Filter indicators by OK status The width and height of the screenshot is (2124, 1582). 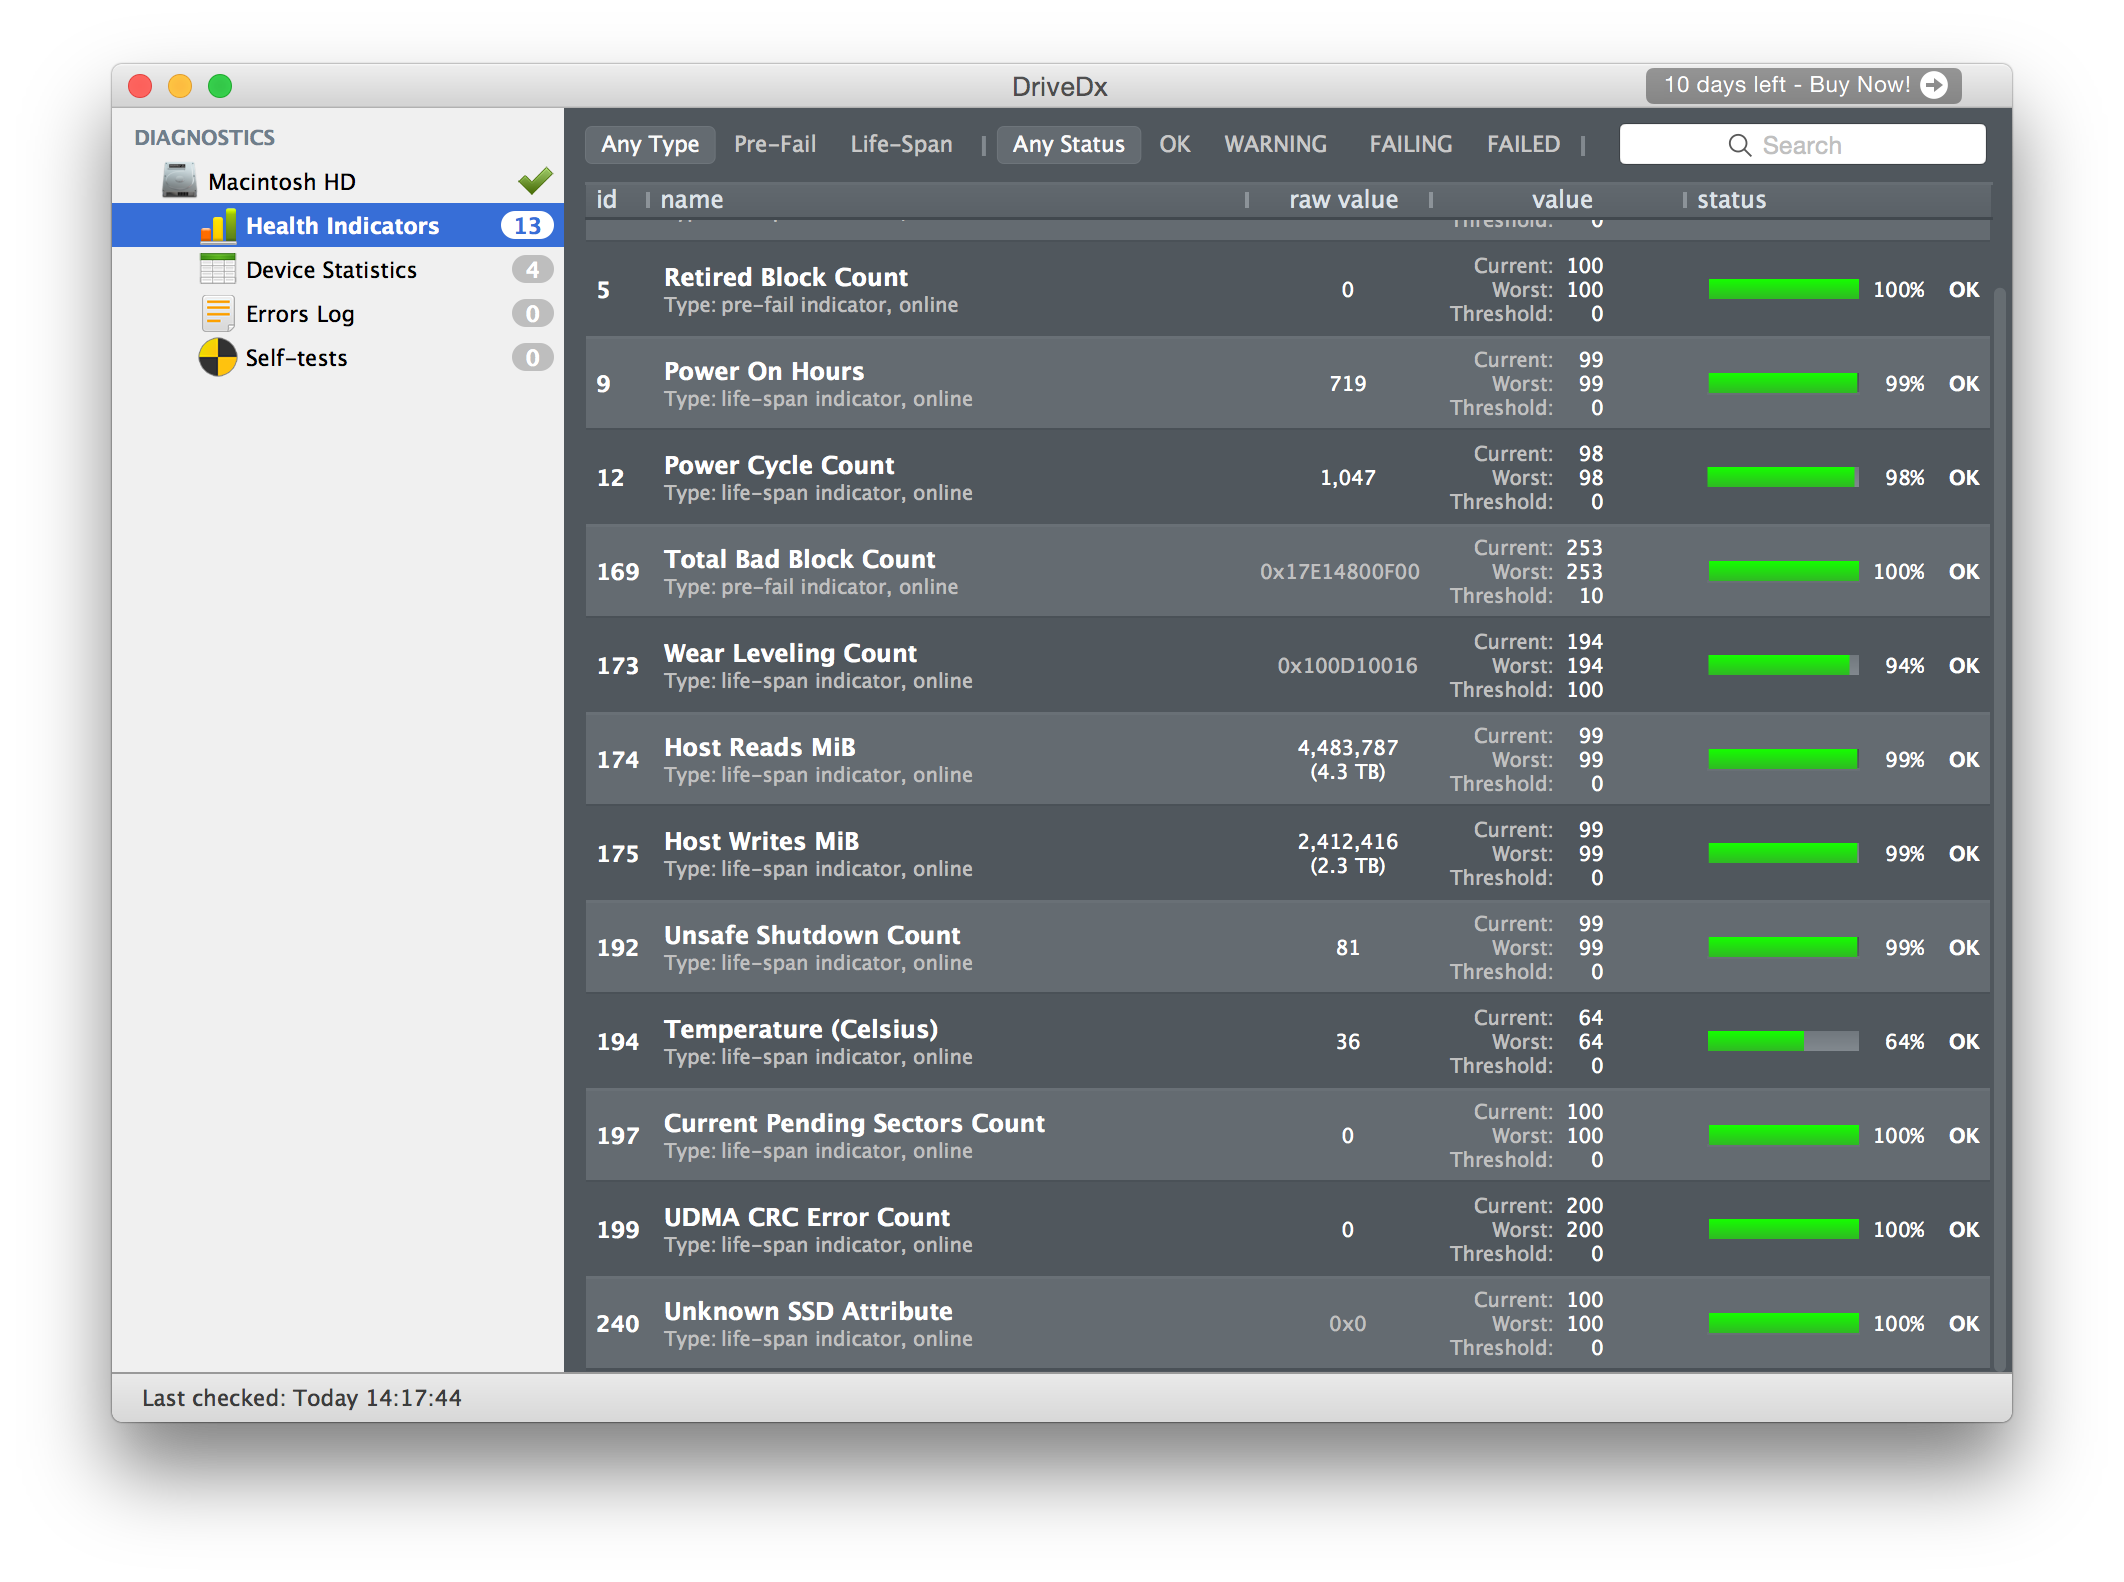pos(1174,145)
